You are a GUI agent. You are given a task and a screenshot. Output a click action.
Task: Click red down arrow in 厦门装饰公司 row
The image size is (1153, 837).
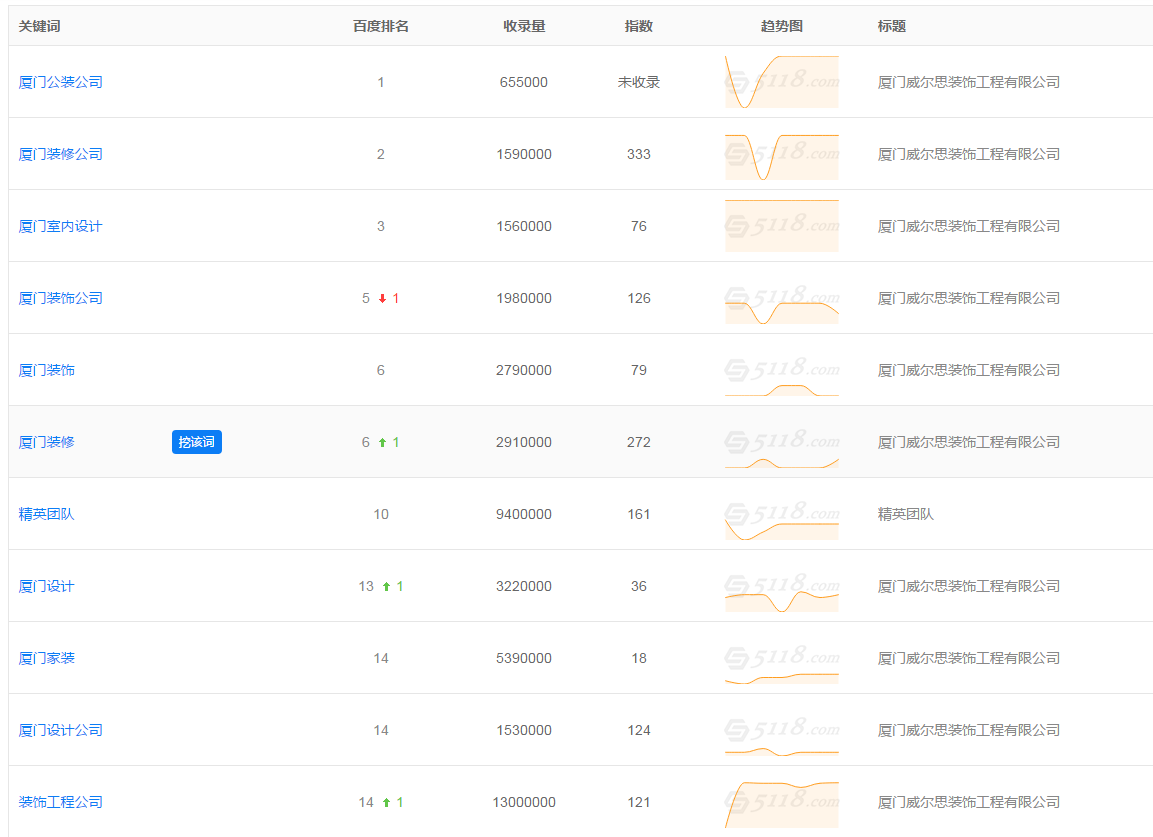tap(382, 299)
